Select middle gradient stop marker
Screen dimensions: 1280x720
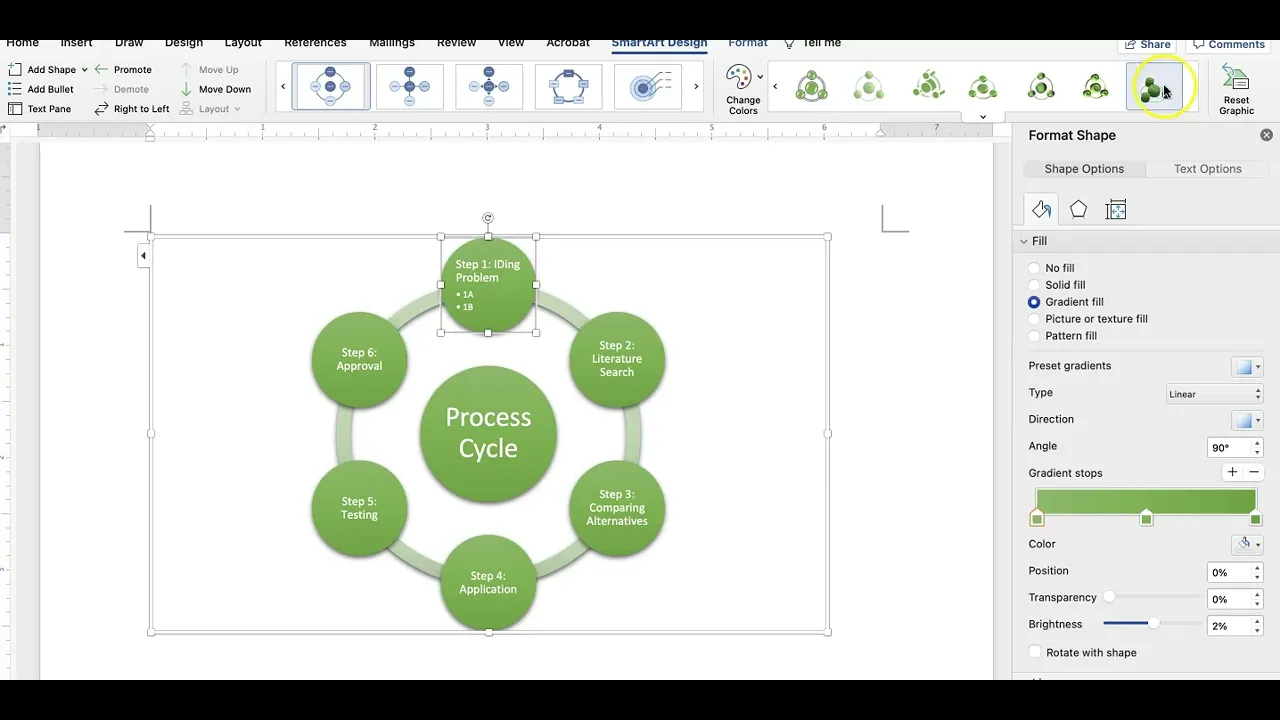click(x=1146, y=518)
